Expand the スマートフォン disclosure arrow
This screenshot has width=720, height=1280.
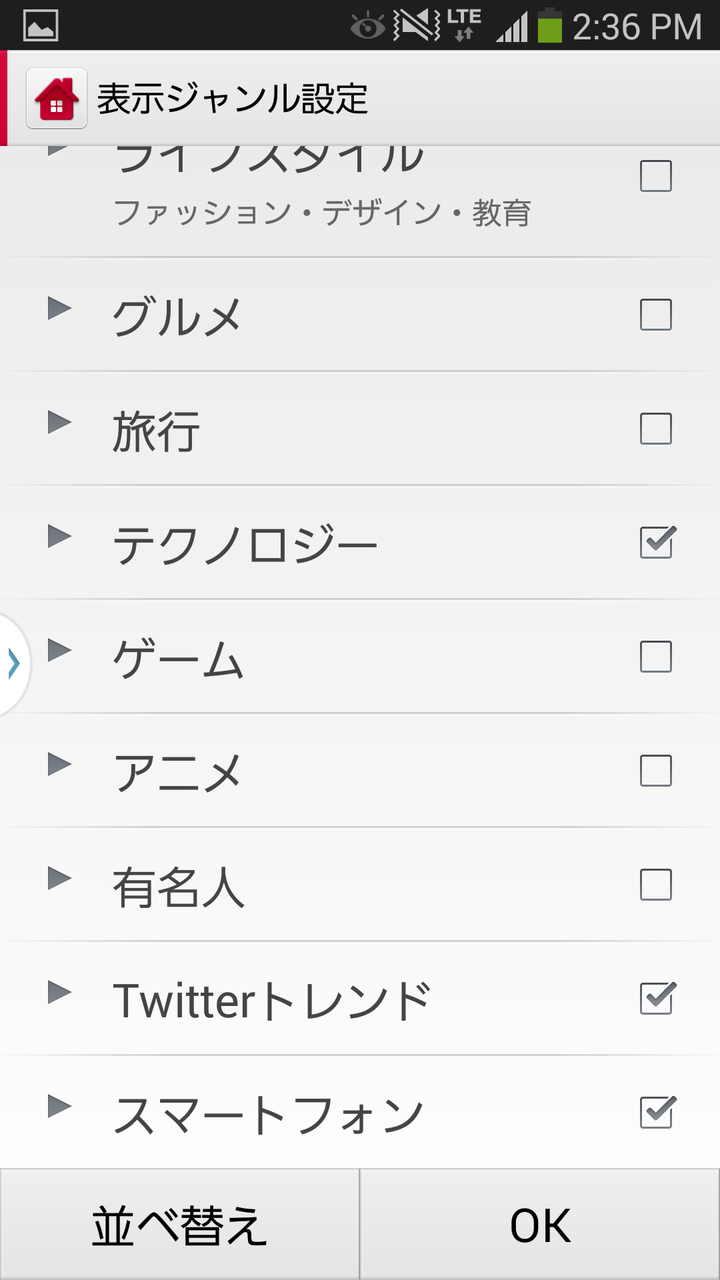tap(60, 1106)
